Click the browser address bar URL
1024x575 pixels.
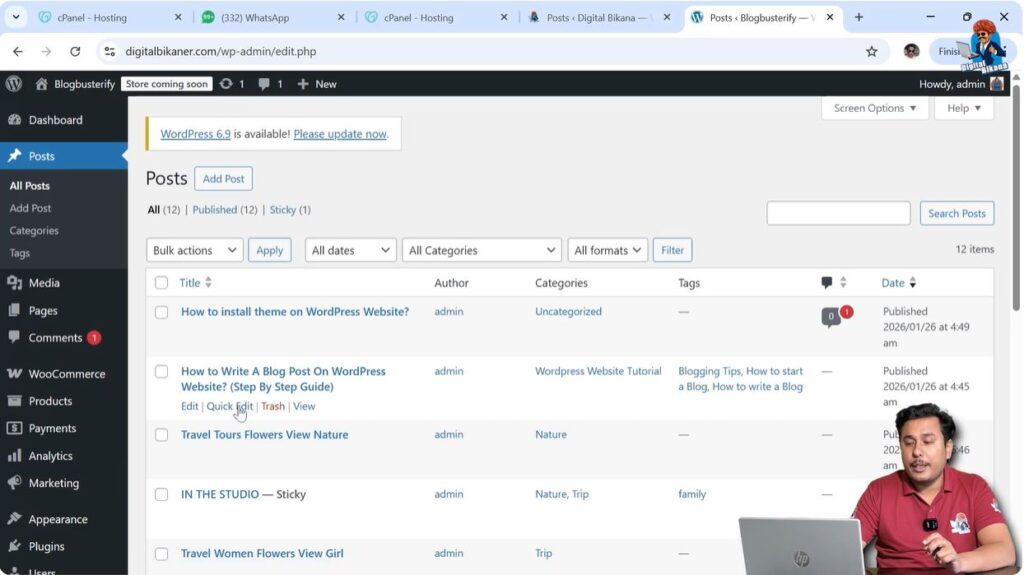coord(221,51)
